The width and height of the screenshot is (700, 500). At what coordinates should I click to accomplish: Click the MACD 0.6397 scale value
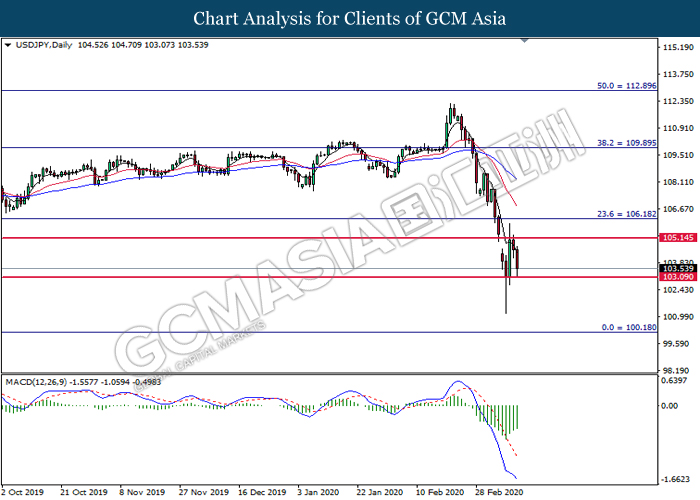pos(674,380)
